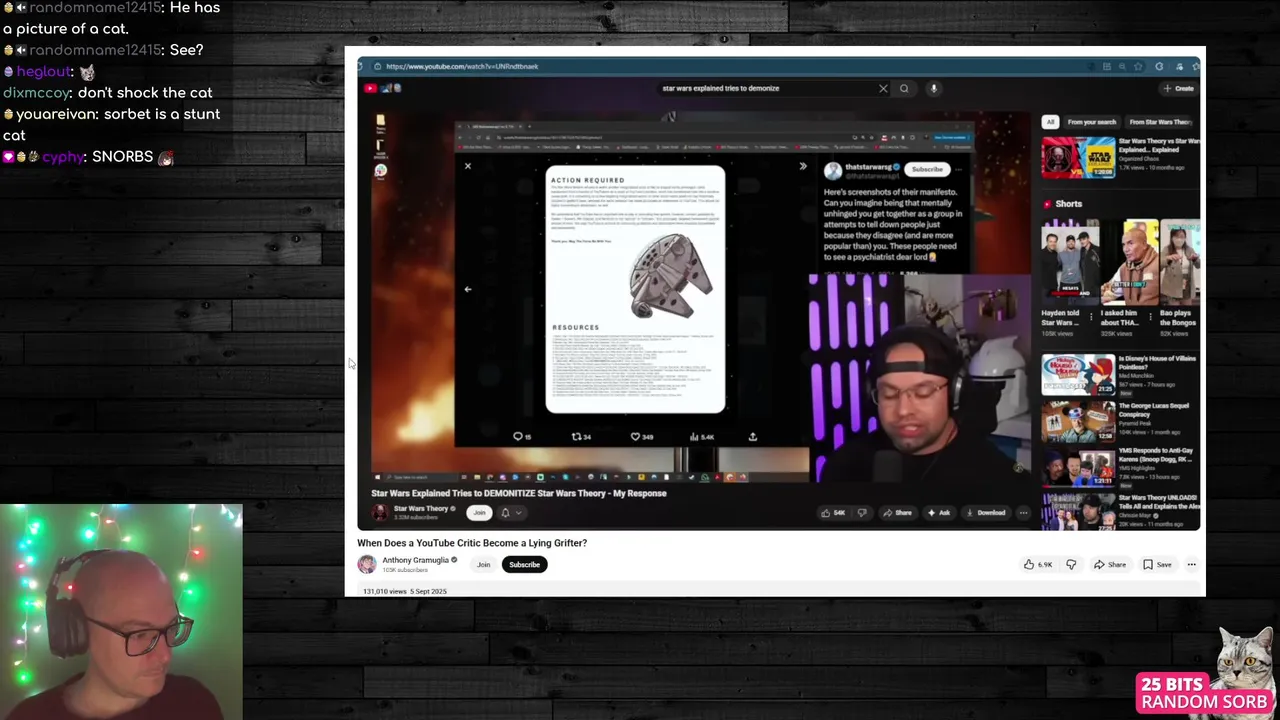Click the Subscribe button in the tweet panel

(x=926, y=169)
